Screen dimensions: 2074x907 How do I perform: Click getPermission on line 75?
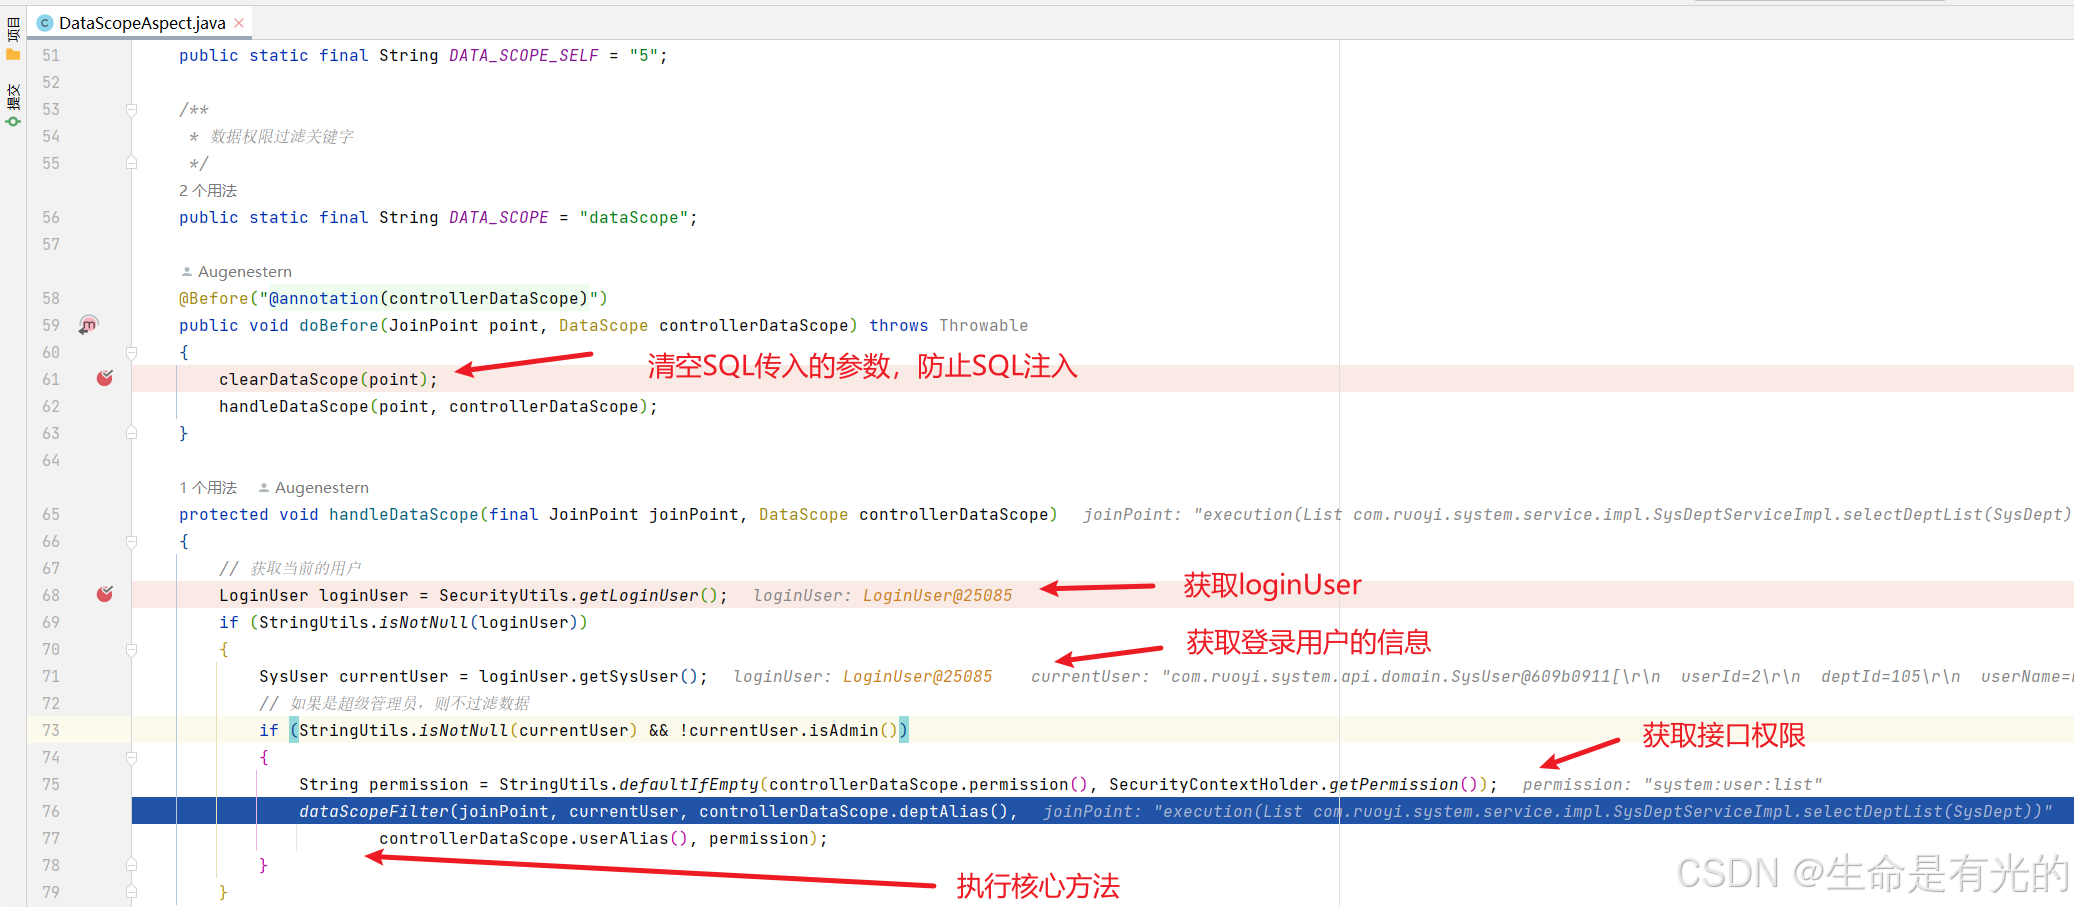(1393, 784)
